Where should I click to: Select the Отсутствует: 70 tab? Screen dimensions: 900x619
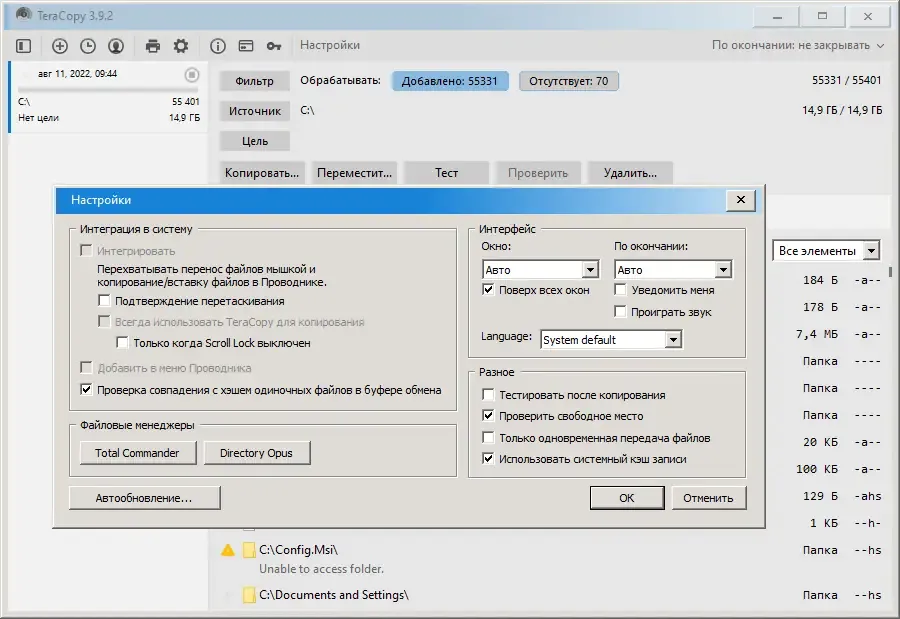(x=568, y=81)
